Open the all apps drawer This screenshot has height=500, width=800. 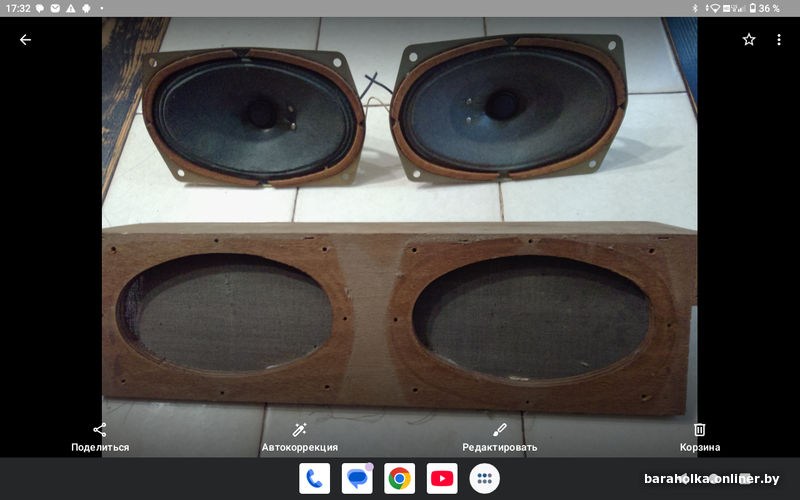(485, 479)
